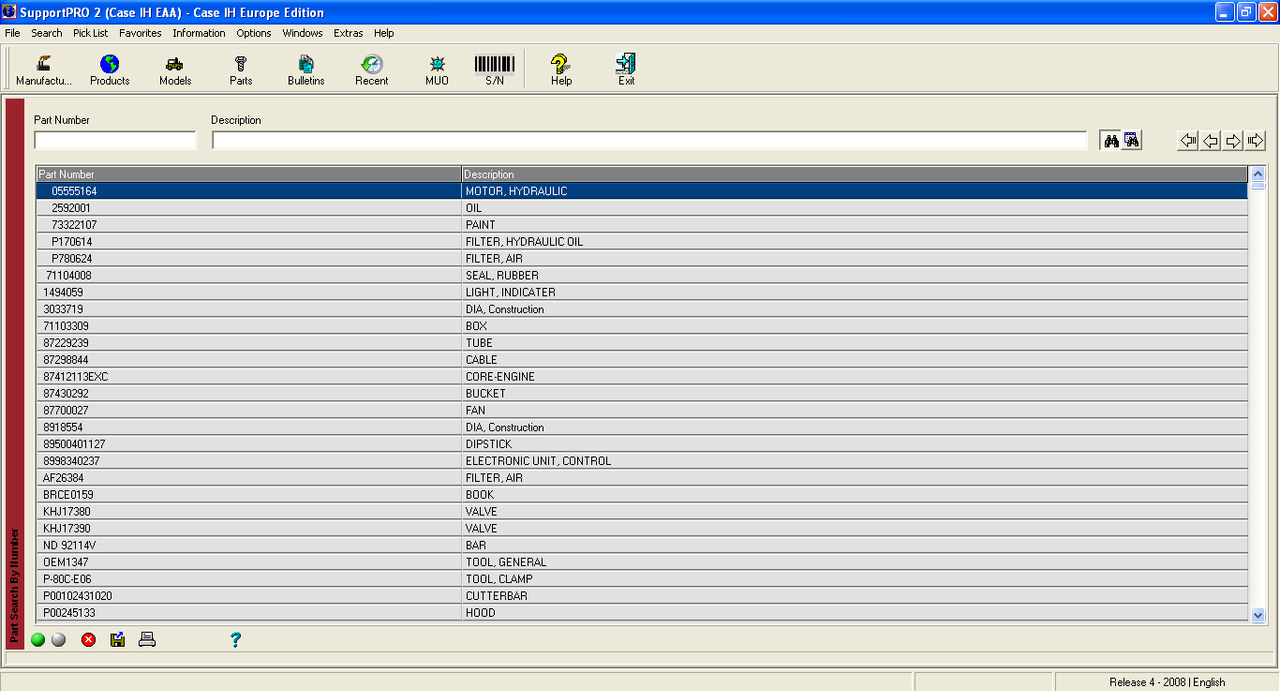Click the gray circle button
1280x691 pixels.
click(59, 640)
